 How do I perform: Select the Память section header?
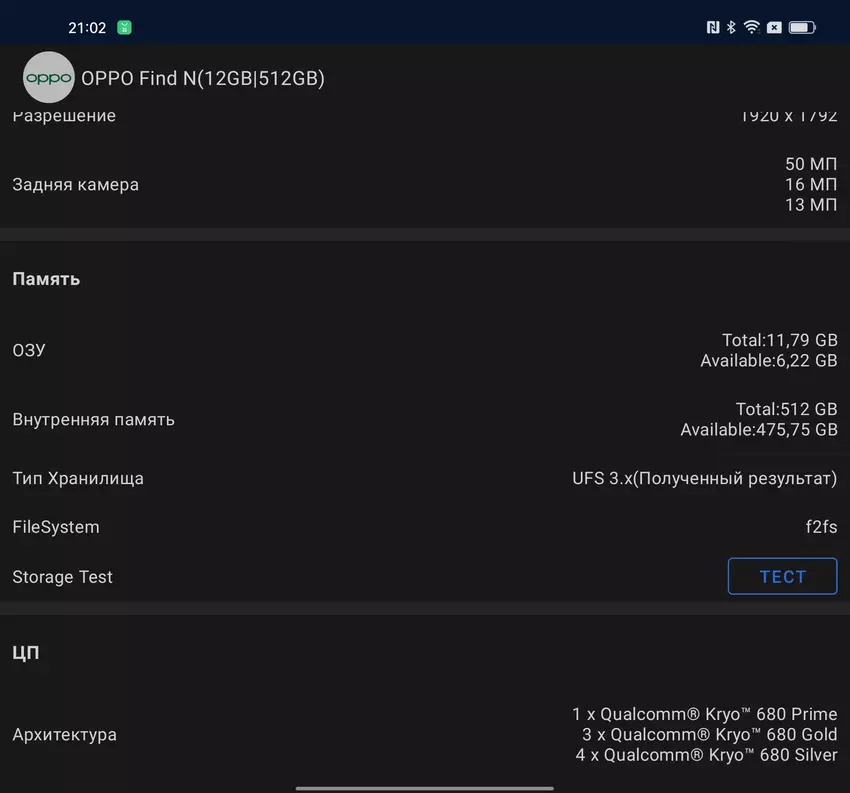[46, 279]
